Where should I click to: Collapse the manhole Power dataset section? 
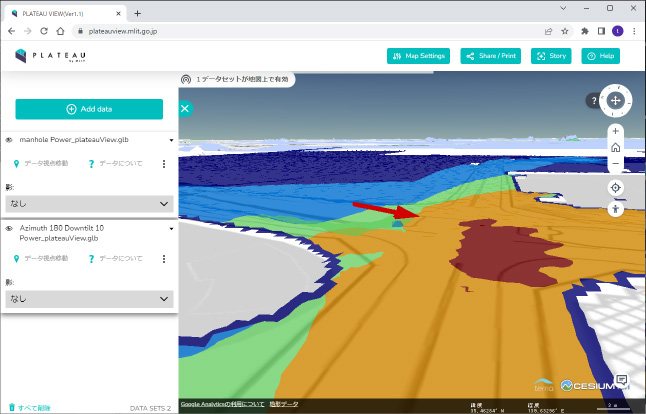pyautogui.click(x=171, y=141)
